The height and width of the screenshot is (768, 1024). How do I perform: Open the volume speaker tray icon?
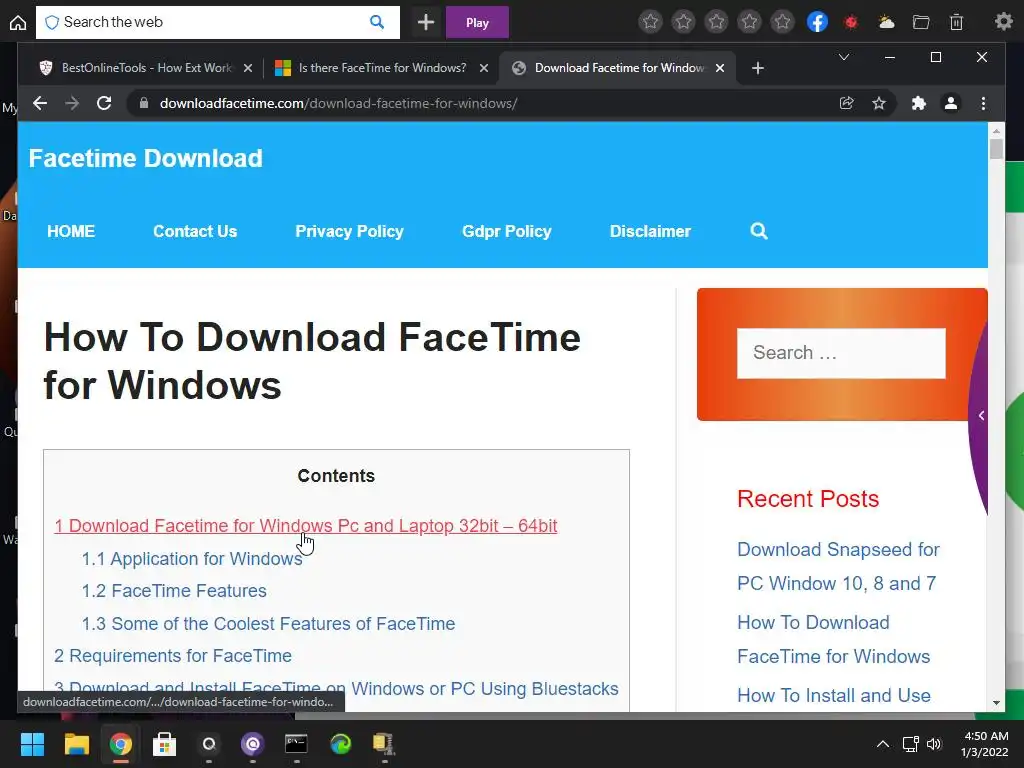(934, 744)
